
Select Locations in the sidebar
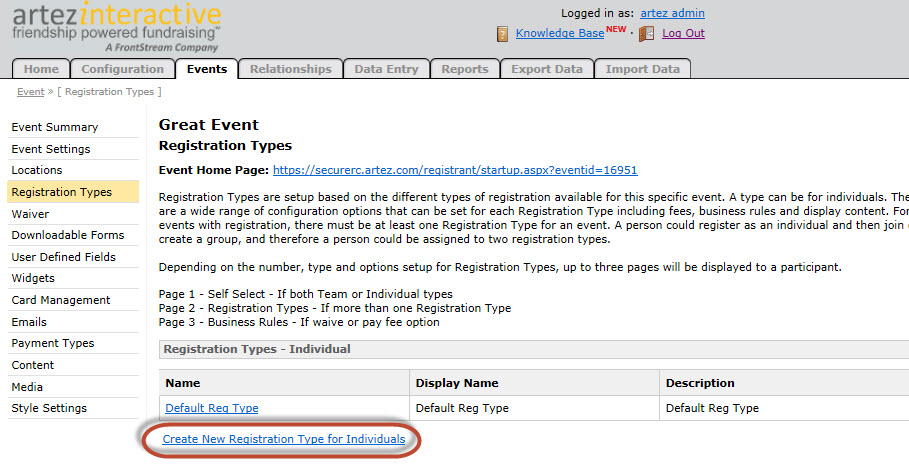click(x=73, y=170)
